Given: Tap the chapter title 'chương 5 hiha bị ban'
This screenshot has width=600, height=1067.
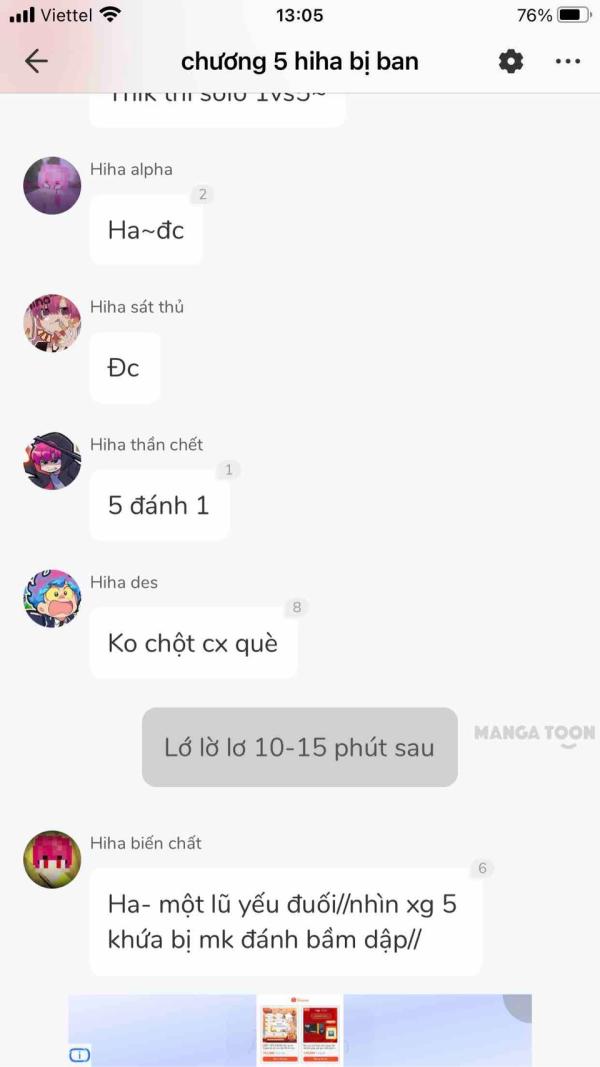Looking at the screenshot, I should tap(300, 61).
